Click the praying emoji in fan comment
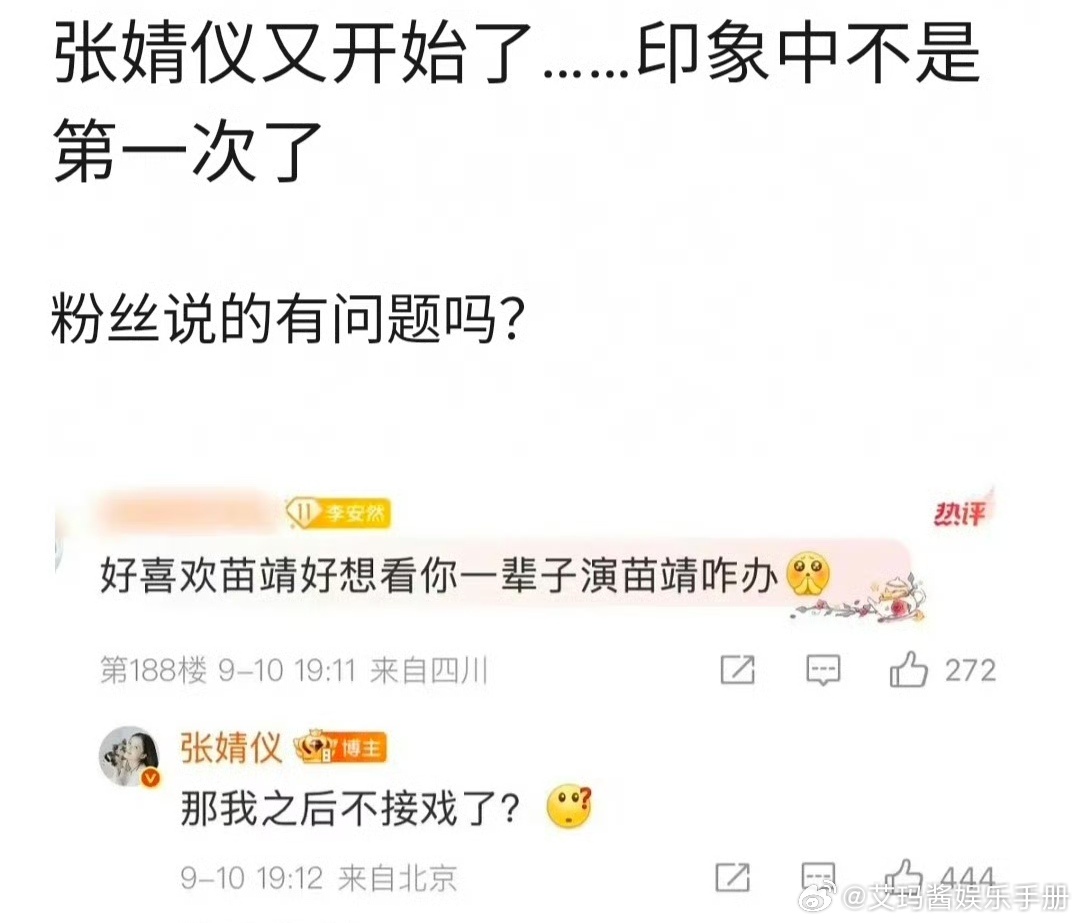 (x=807, y=574)
